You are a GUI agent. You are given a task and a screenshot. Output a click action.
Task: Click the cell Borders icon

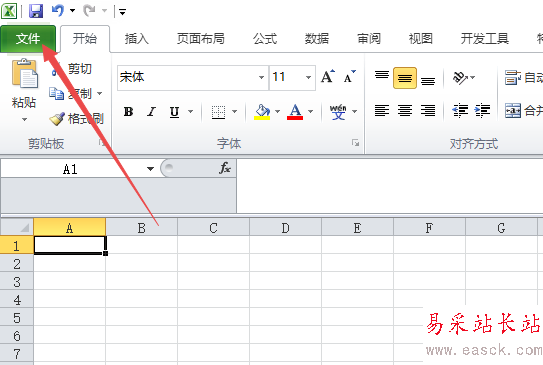219,112
